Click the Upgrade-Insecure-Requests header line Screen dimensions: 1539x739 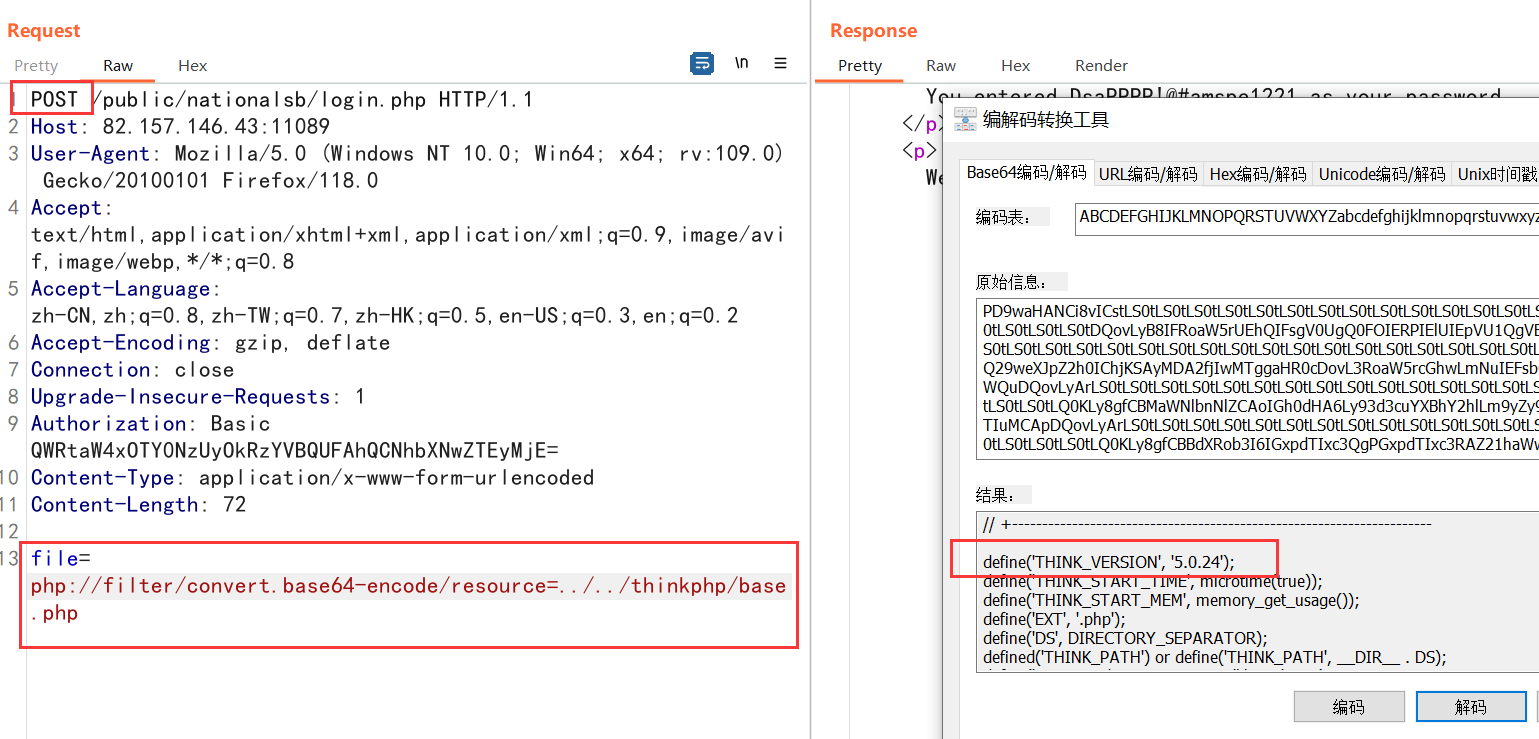[x=198, y=397]
